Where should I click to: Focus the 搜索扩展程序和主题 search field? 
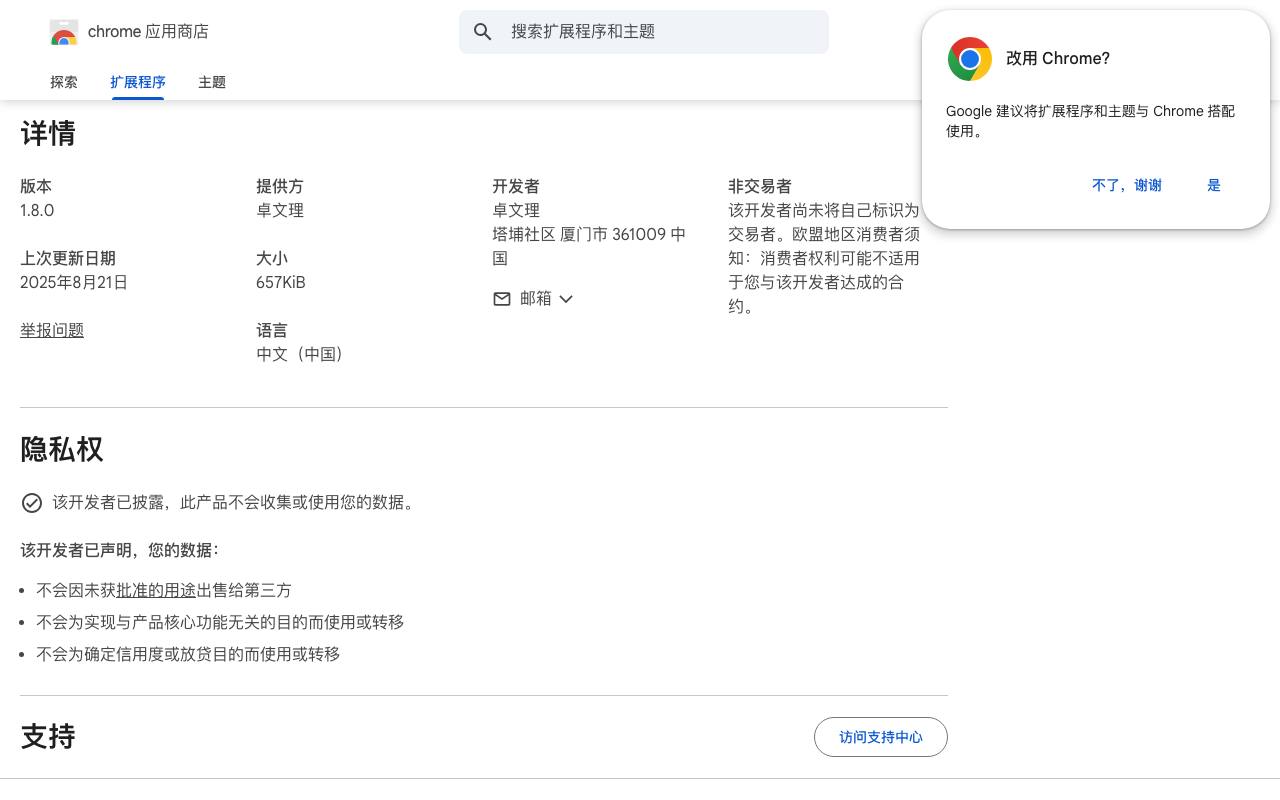click(644, 32)
